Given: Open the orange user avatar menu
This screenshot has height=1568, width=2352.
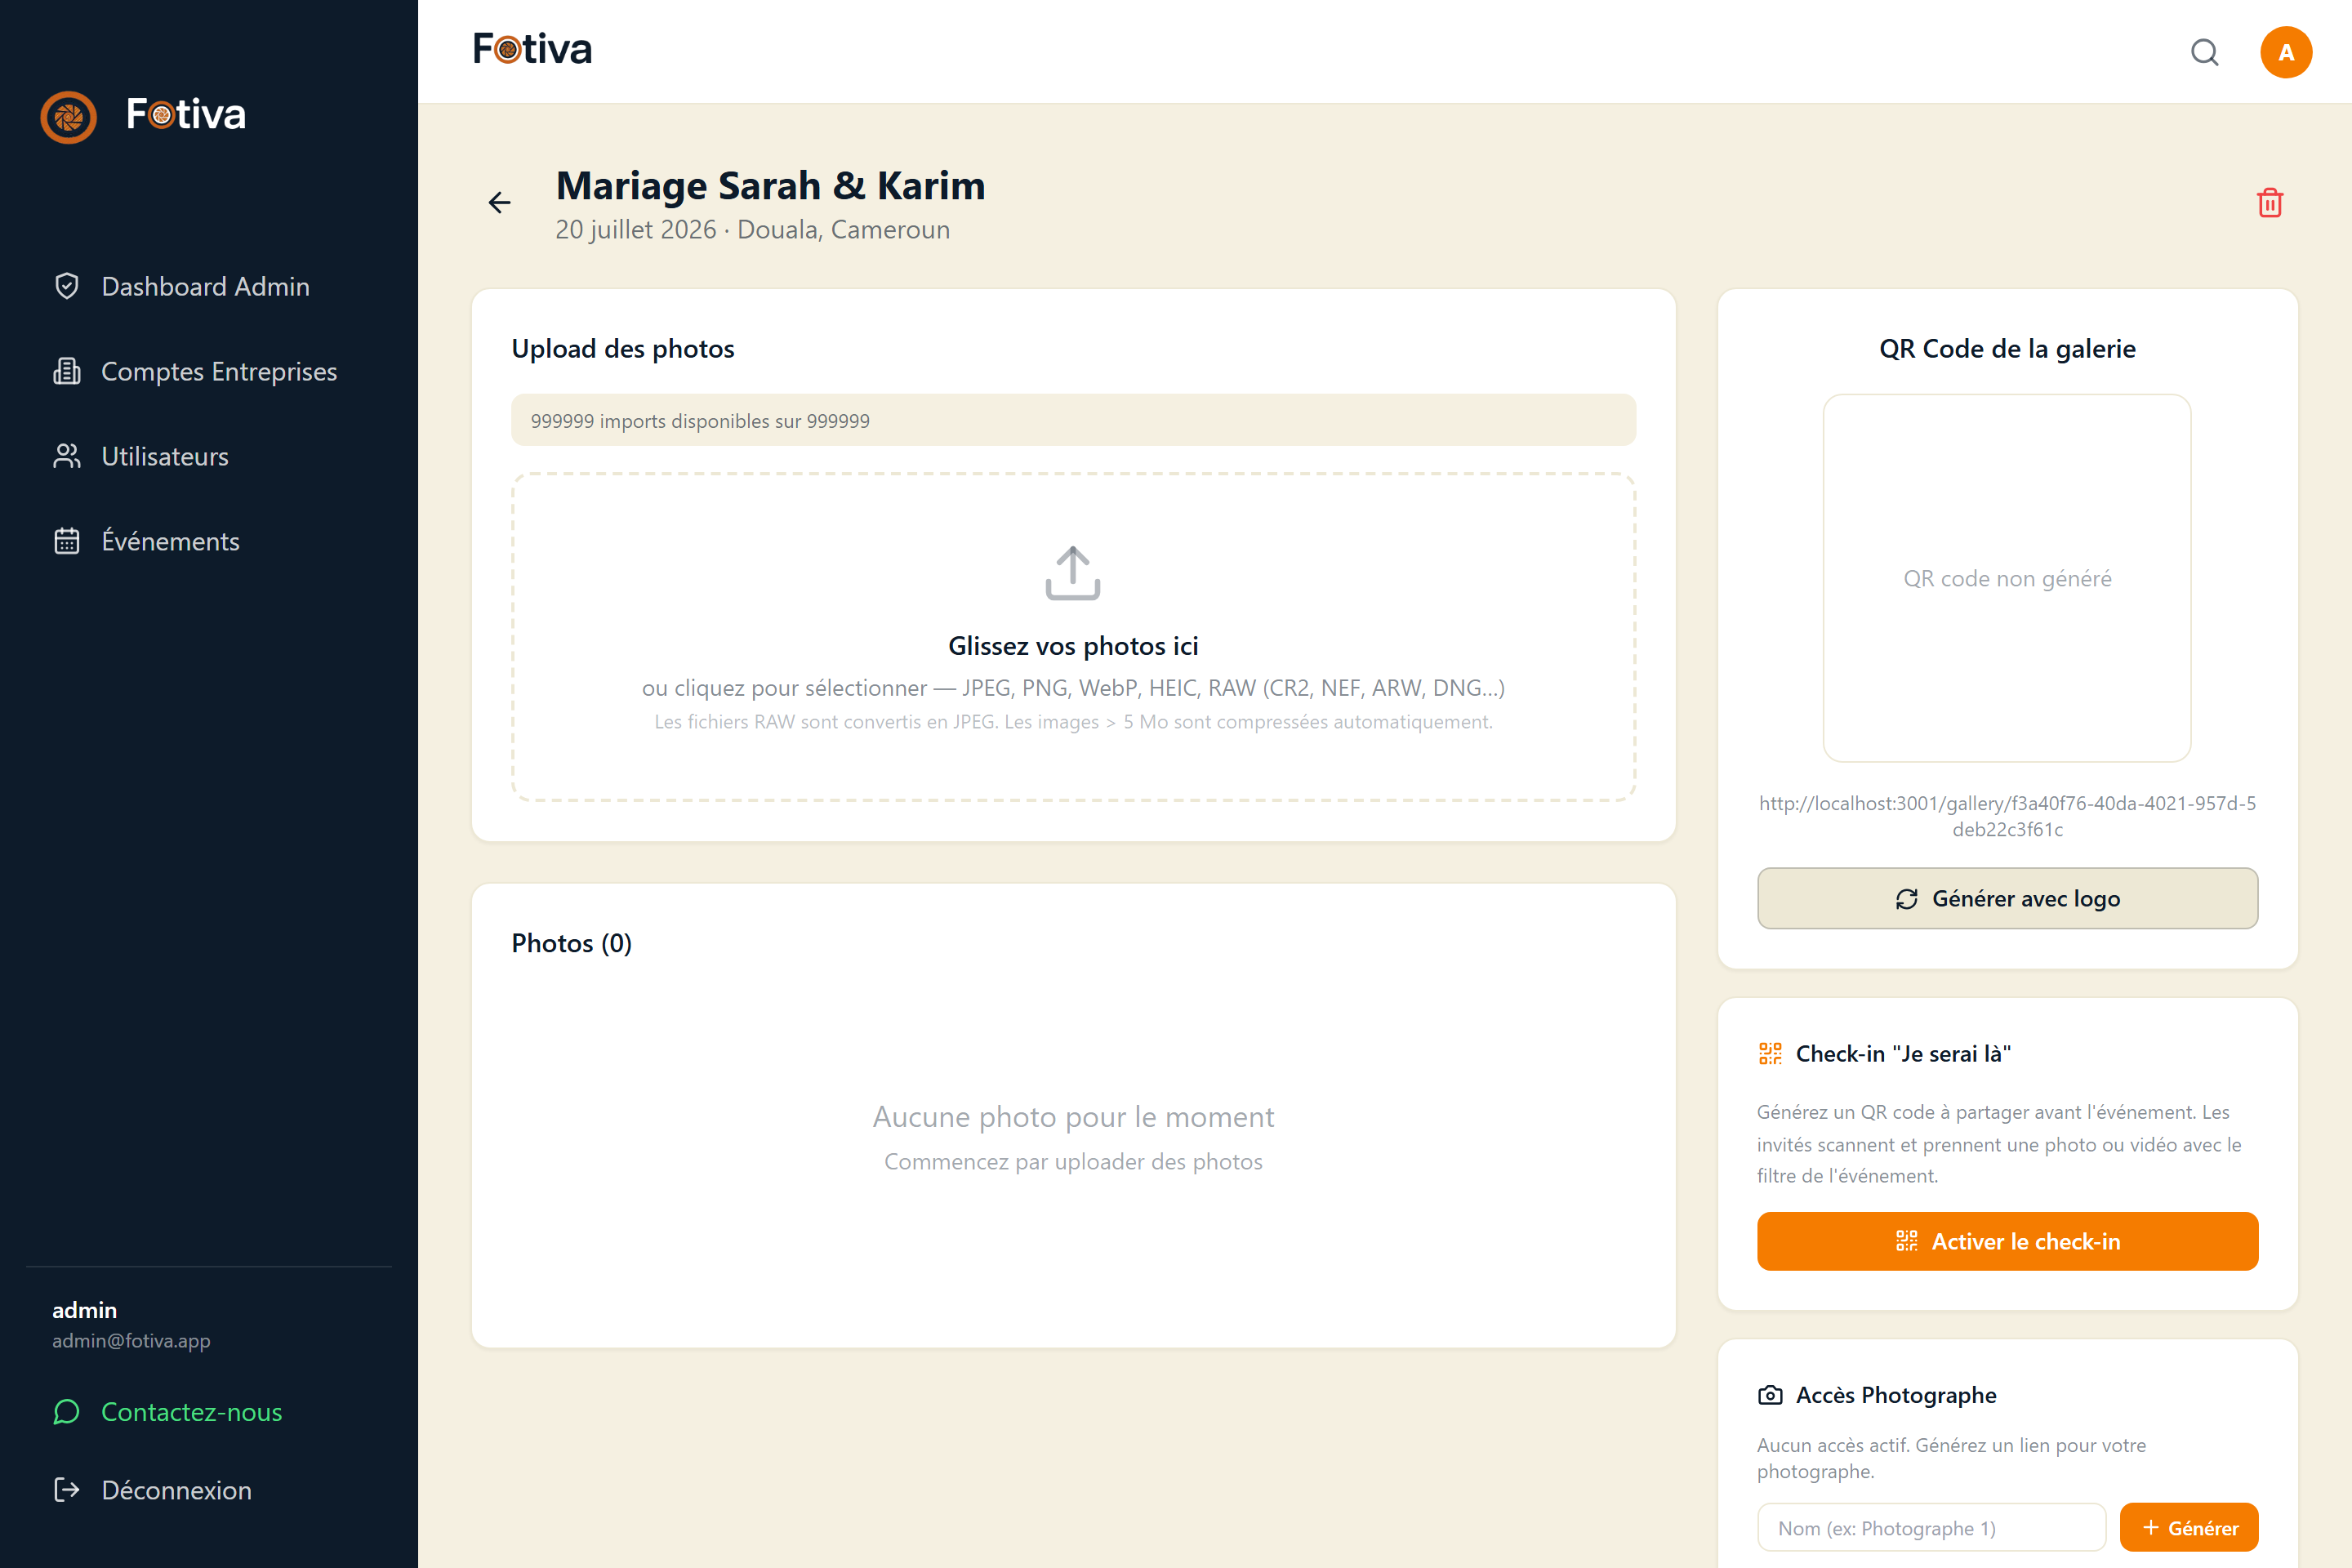Looking at the screenshot, I should tap(2285, 52).
